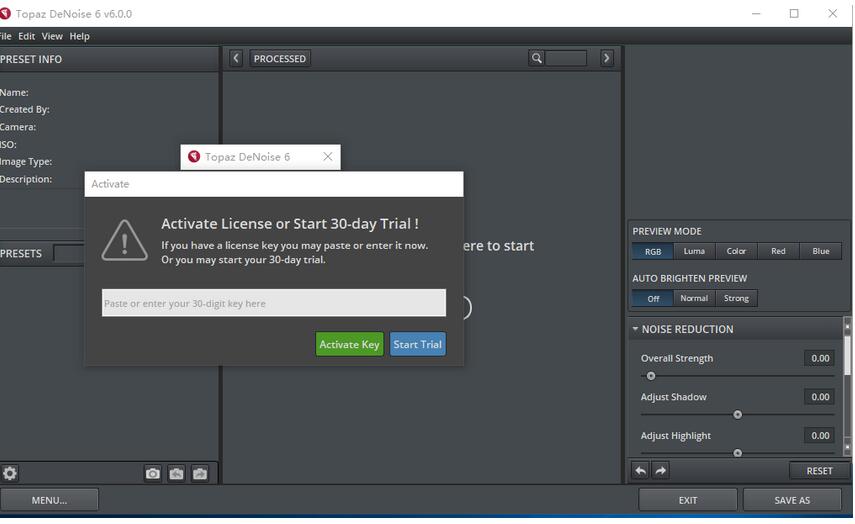Image resolution: width=855 pixels, height=524 pixels.
Task: Click the Adjust Shadow value box
Action: click(x=820, y=397)
